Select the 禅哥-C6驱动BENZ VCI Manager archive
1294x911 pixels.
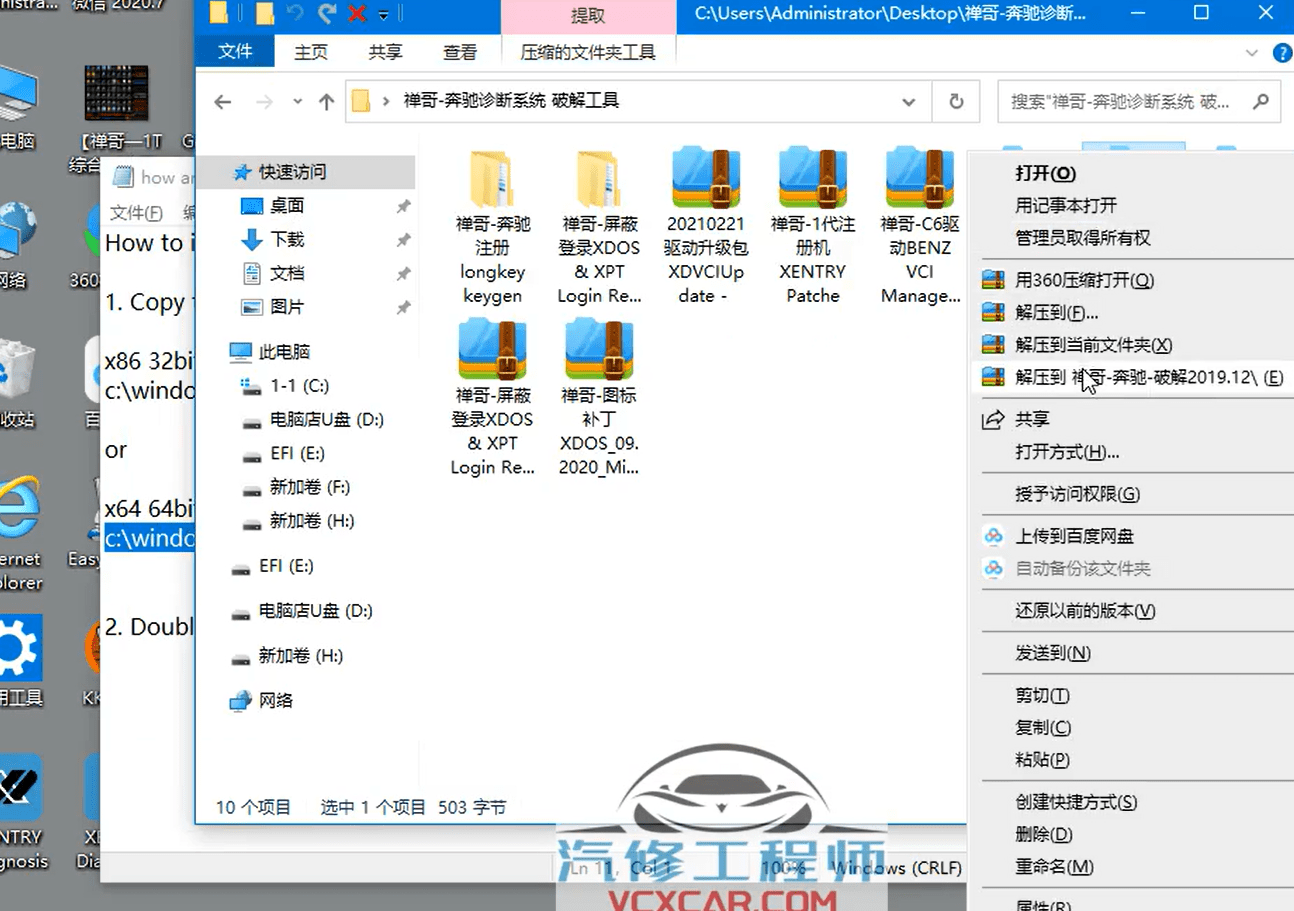(917, 180)
